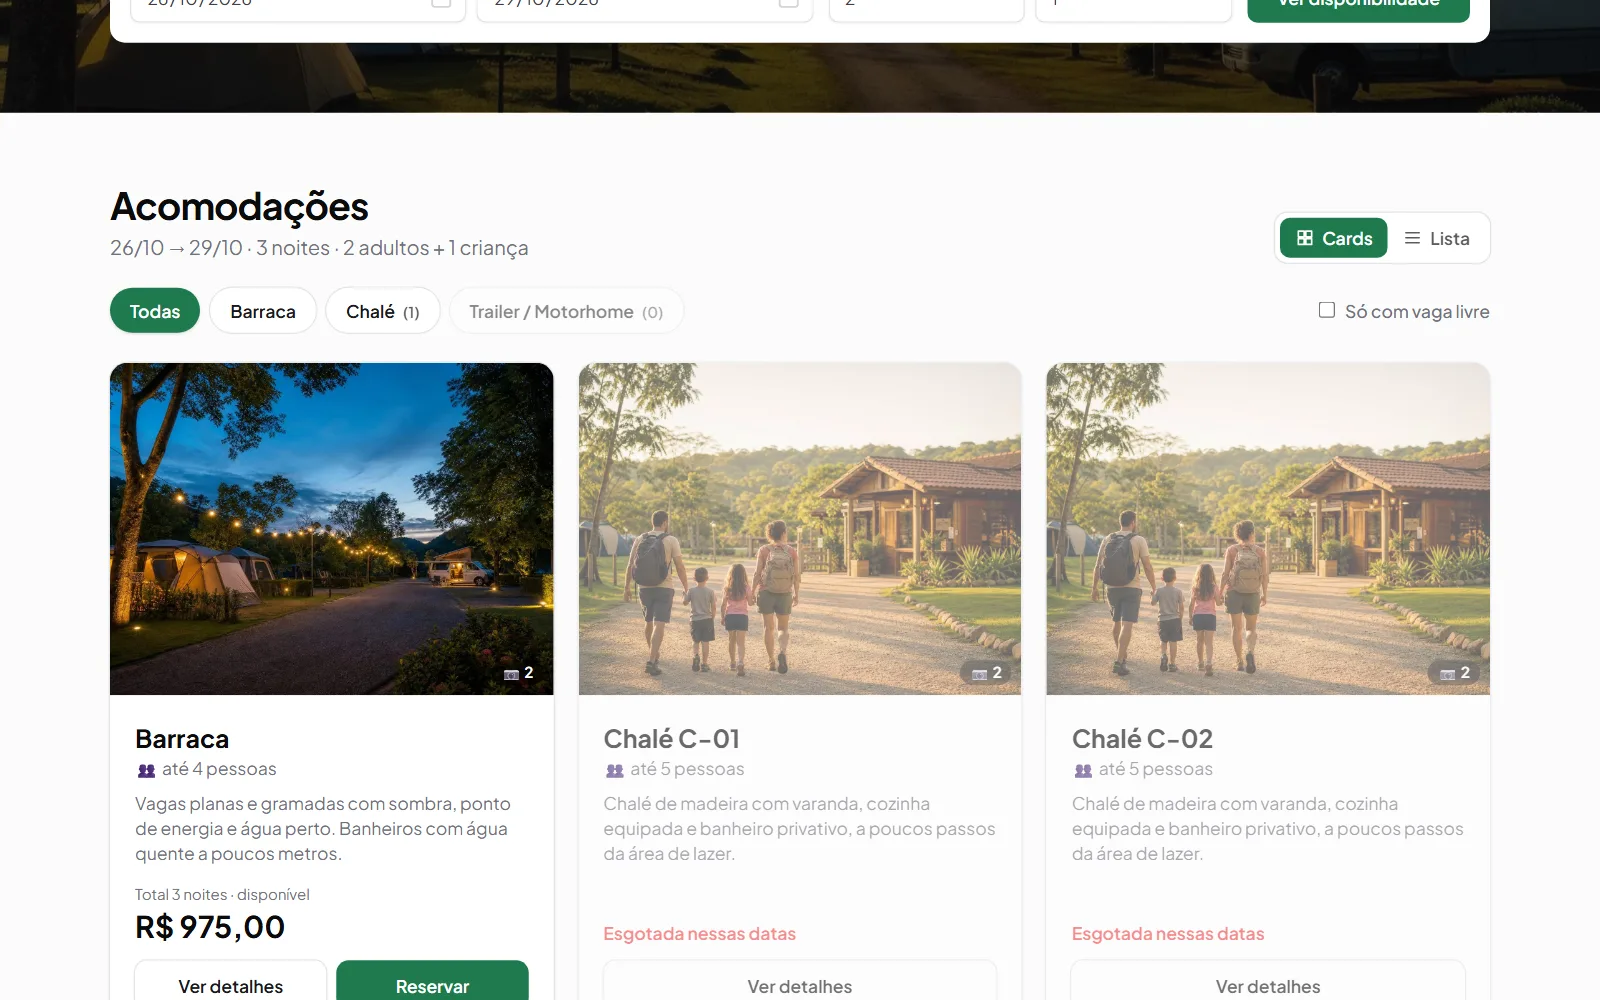Click 'Total 3 noites · disponível' text
The width and height of the screenshot is (1600, 1000).
click(222, 895)
